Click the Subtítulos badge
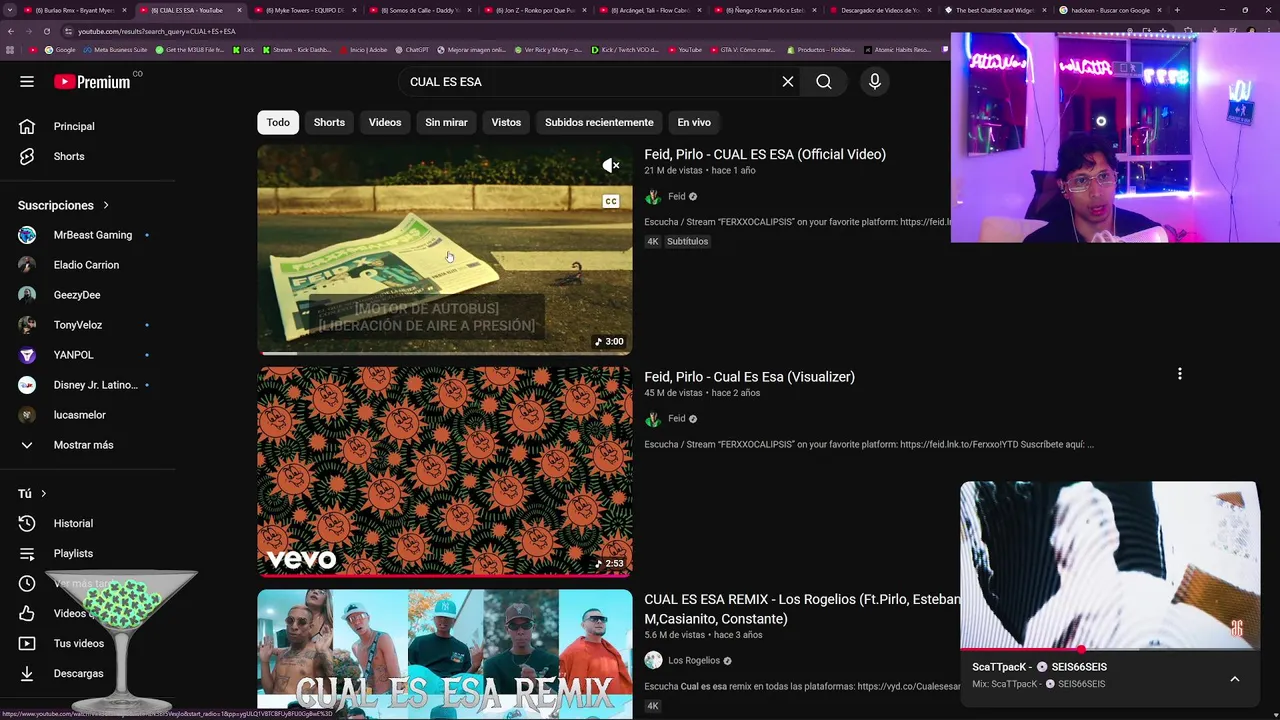 point(687,242)
